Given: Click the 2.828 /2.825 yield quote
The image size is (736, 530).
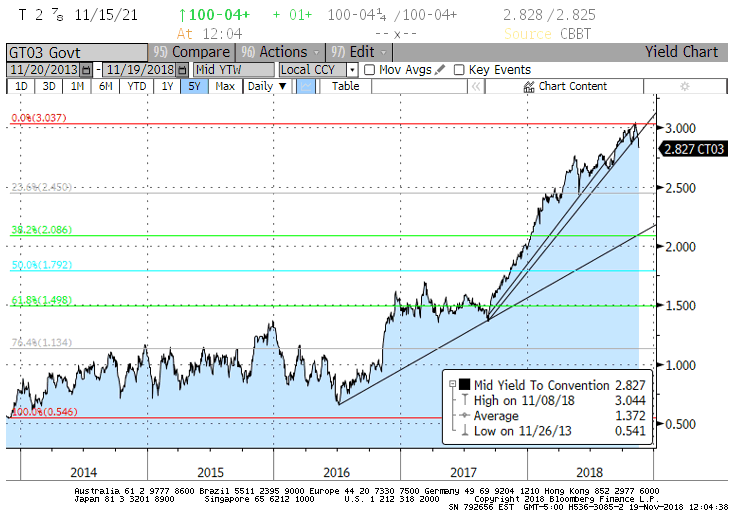Looking at the screenshot, I should pos(549,15).
